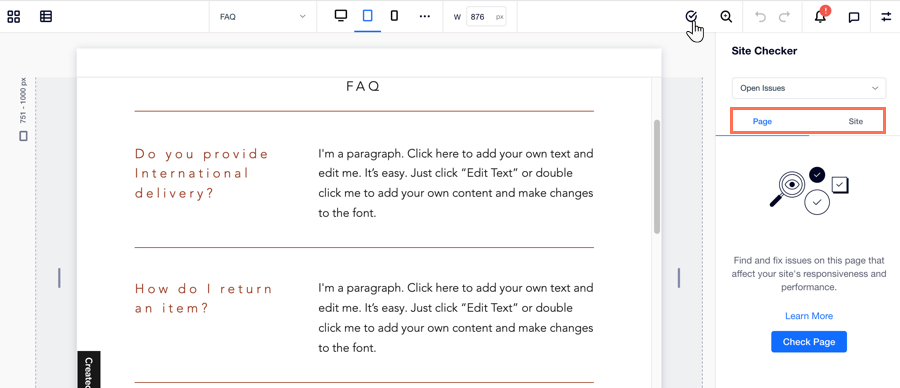
Task: Select the 'Do you provide International delivery?' question
Action: point(202,173)
